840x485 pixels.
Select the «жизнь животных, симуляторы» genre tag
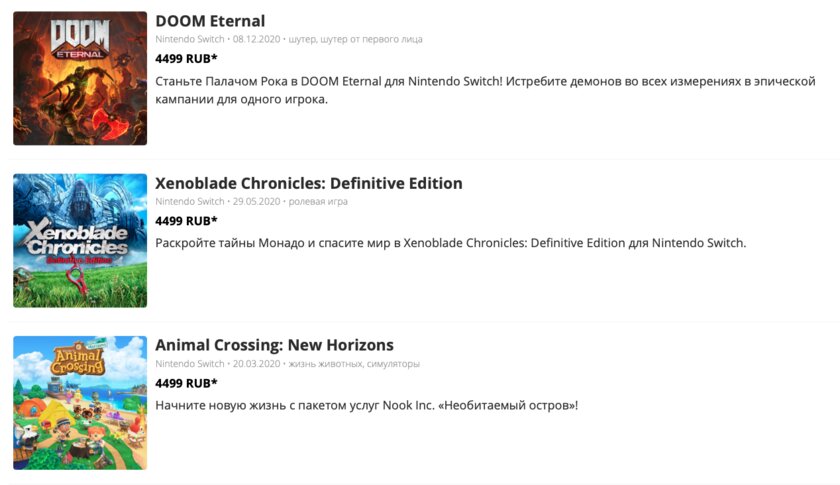point(354,364)
